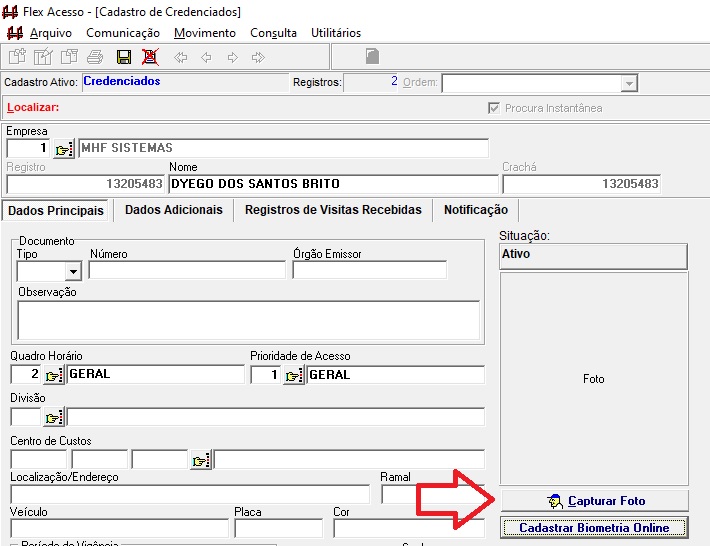Click the Crachá field
This screenshot has width=710, height=546.
coord(581,184)
